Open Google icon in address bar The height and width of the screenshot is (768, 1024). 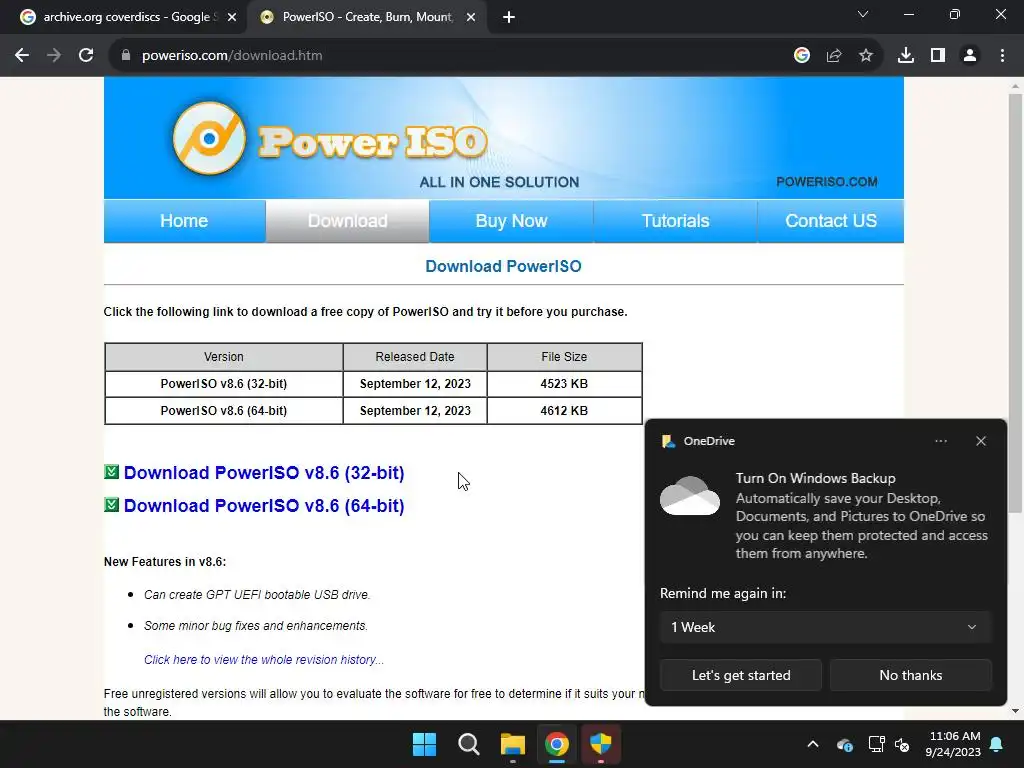[802, 56]
